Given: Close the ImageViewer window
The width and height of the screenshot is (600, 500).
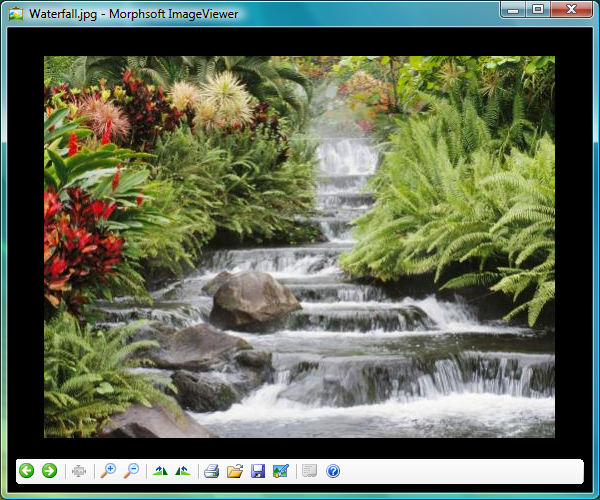Looking at the screenshot, I should [572, 9].
